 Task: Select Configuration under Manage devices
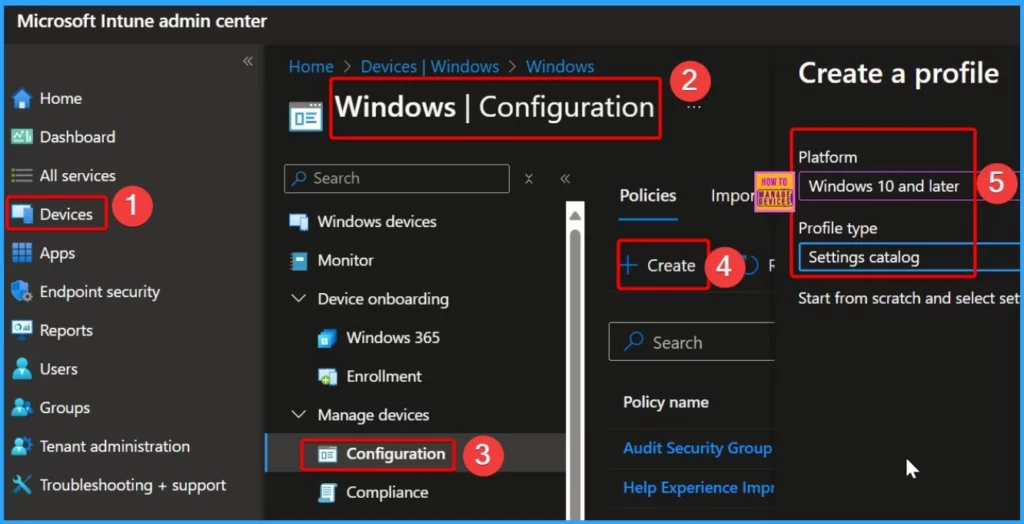tap(396, 454)
